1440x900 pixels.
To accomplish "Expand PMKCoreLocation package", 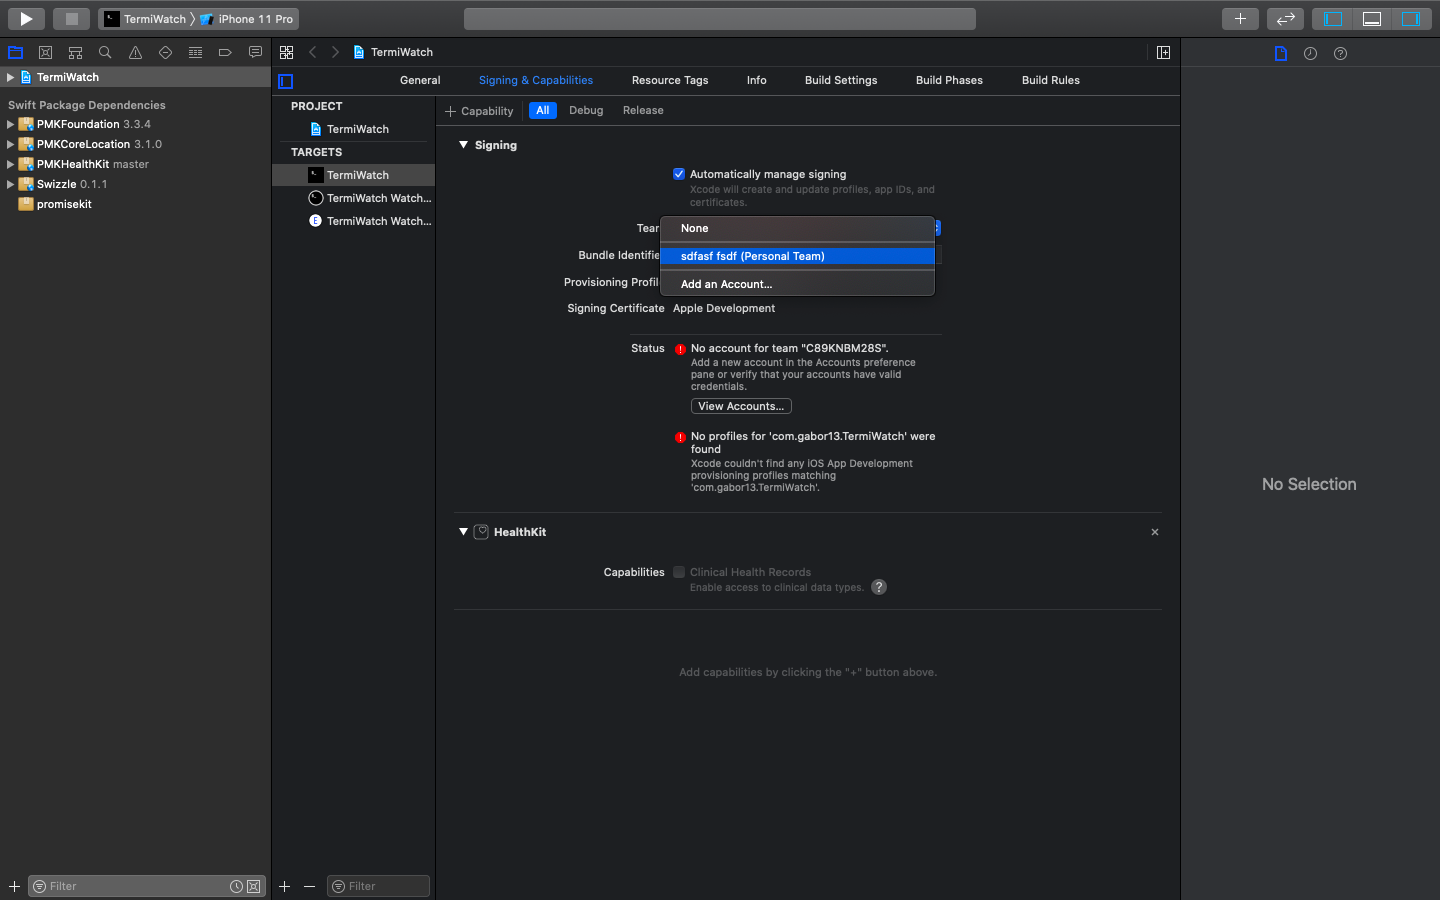I will 10,144.
